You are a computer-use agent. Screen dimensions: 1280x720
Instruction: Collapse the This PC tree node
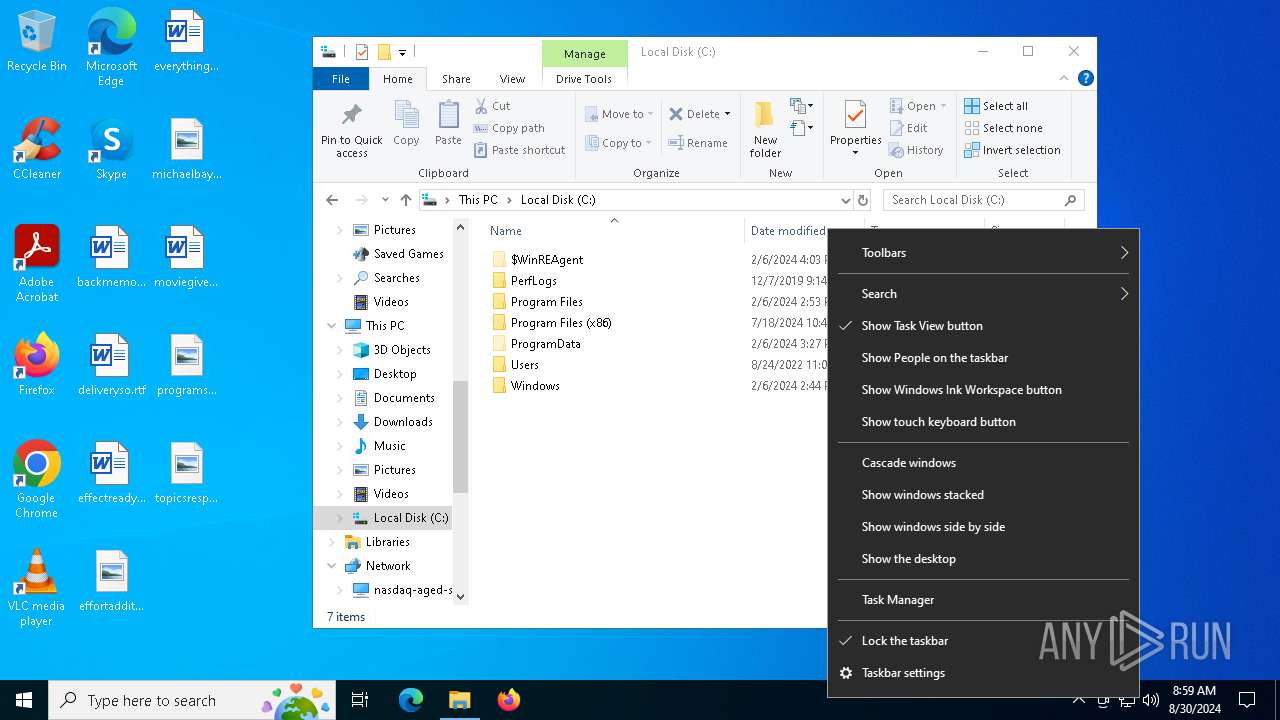click(332, 326)
